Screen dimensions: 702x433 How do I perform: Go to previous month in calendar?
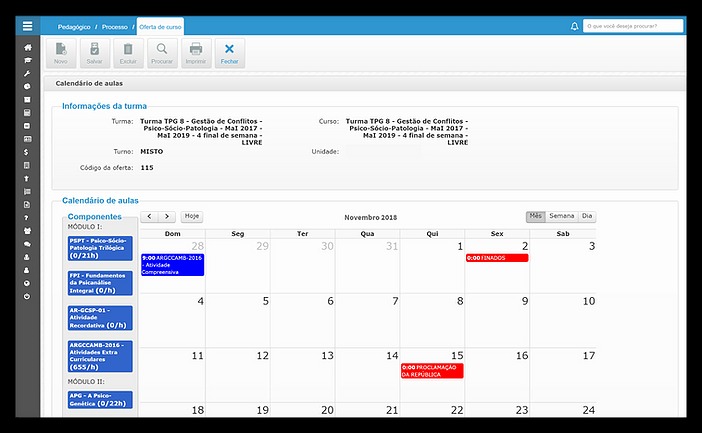click(x=149, y=216)
